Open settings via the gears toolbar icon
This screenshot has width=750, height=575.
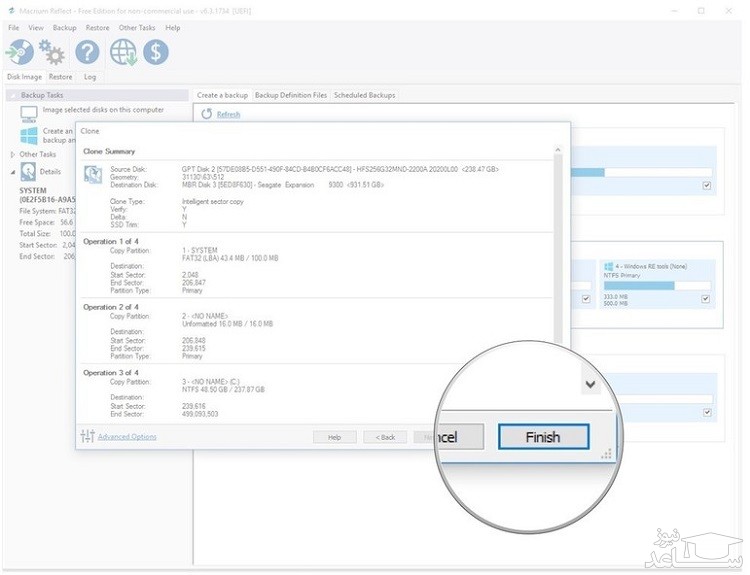[52, 52]
